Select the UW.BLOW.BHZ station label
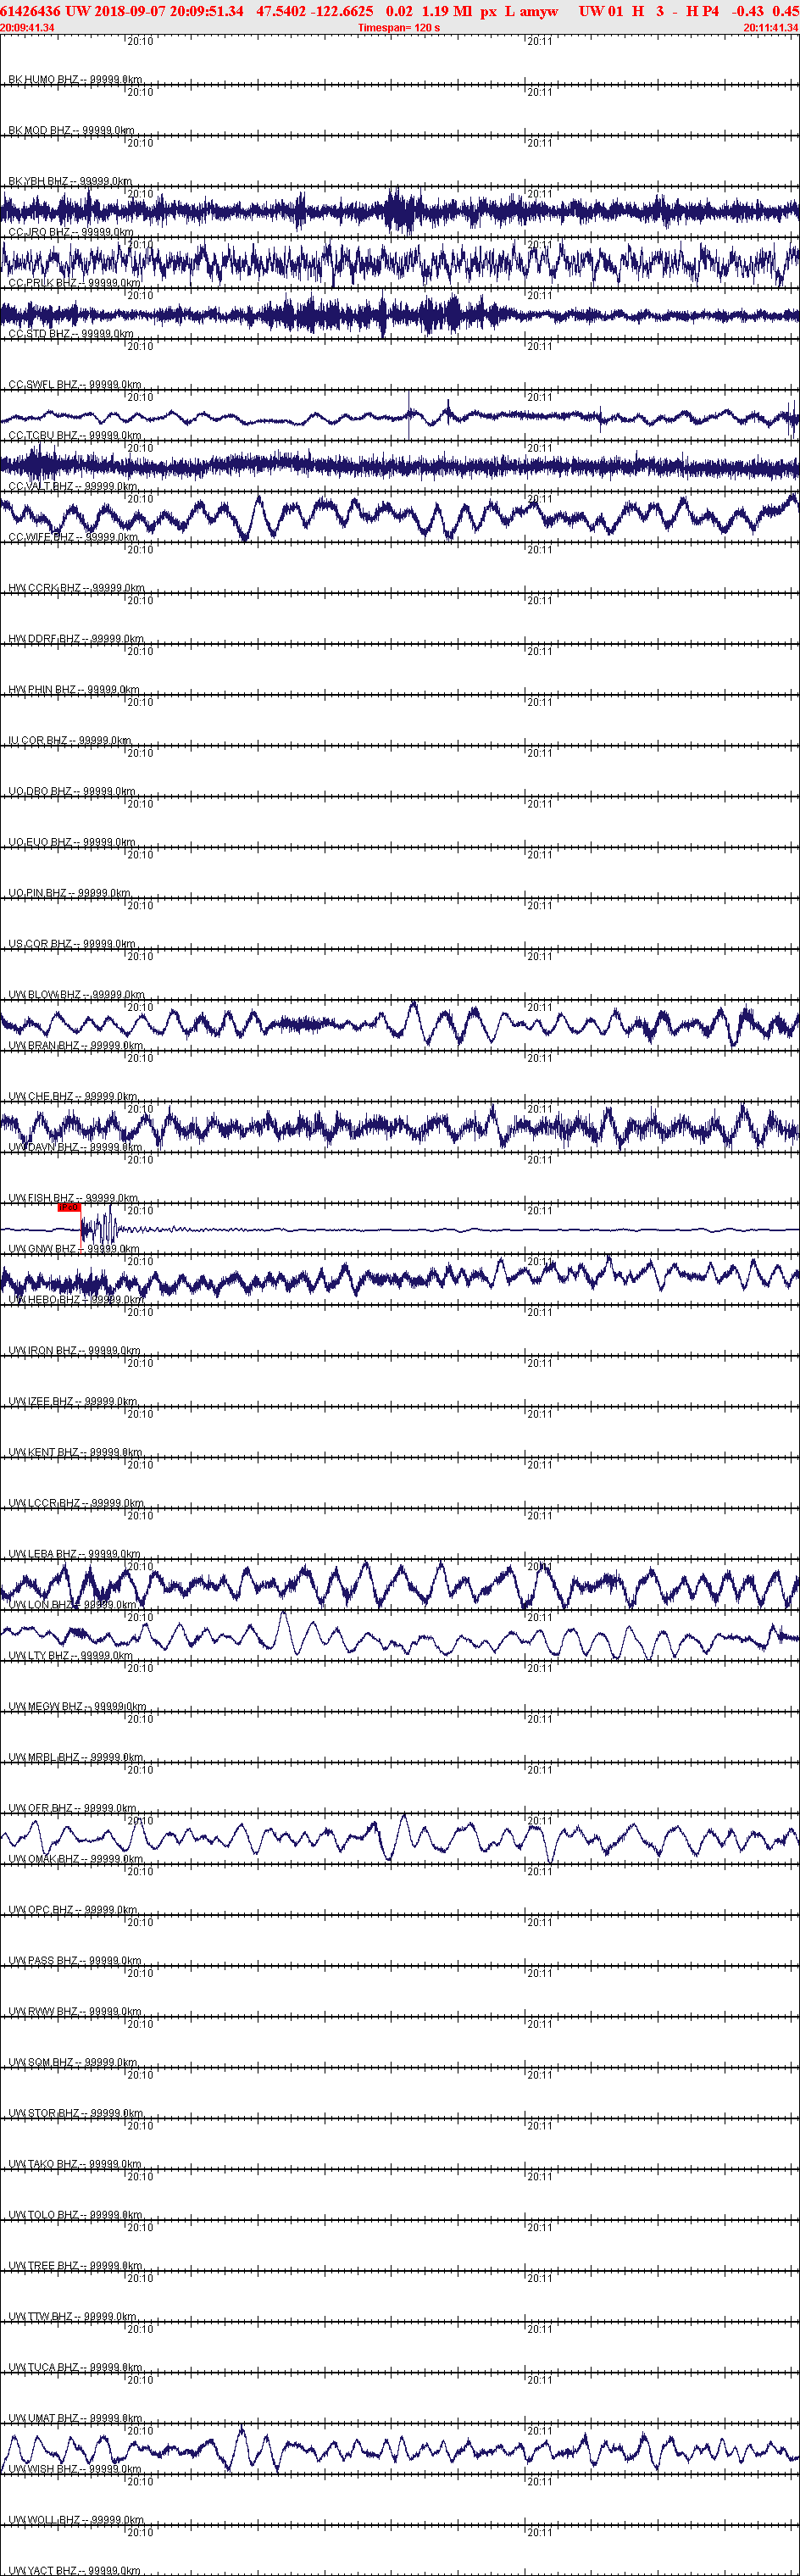800x2576 pixels. (76, 994)
